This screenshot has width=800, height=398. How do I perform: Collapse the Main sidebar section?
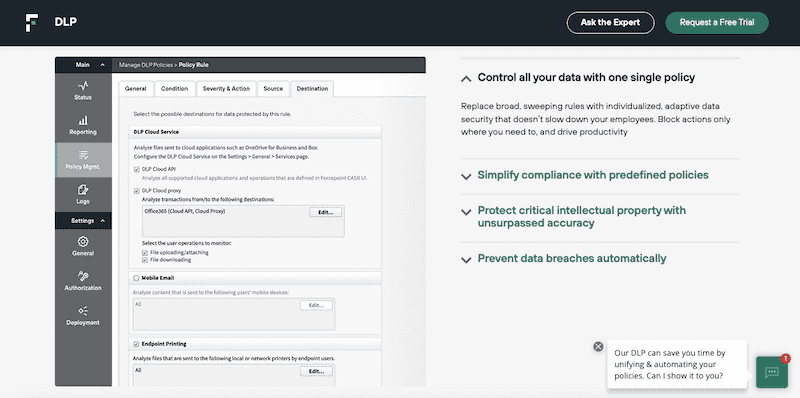tap(103, 65)
